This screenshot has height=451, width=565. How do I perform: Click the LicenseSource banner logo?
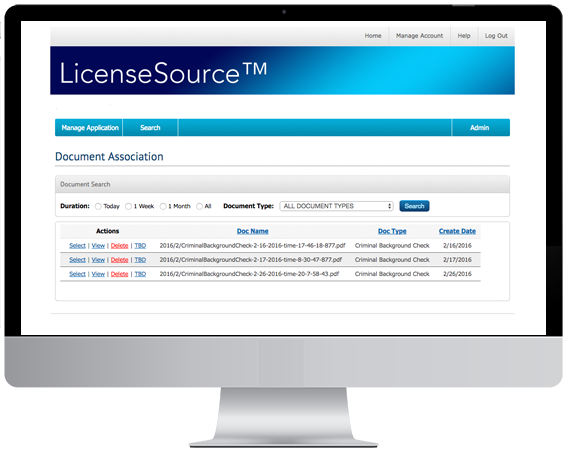163,73
